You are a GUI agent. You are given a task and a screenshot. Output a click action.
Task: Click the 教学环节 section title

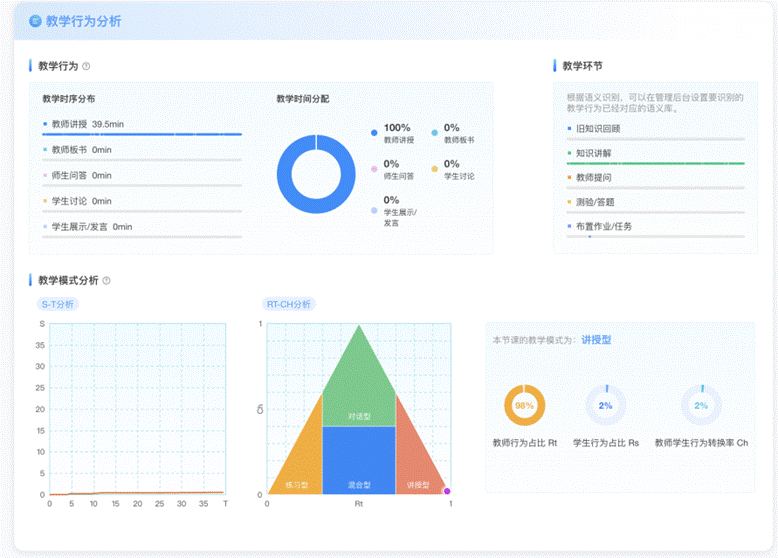point(583,66)
